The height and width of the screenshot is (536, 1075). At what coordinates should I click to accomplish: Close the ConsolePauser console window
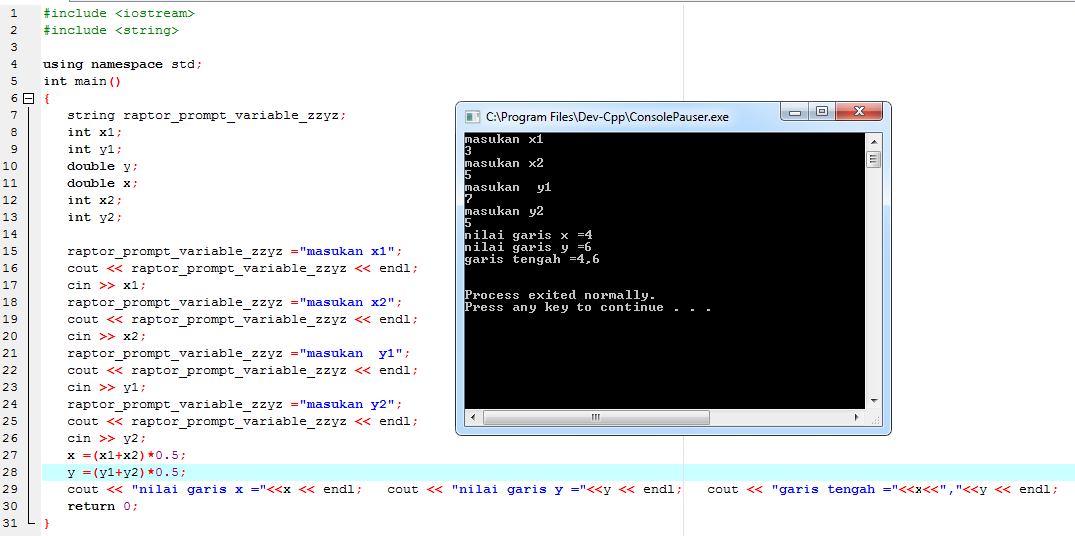point(858,112)
